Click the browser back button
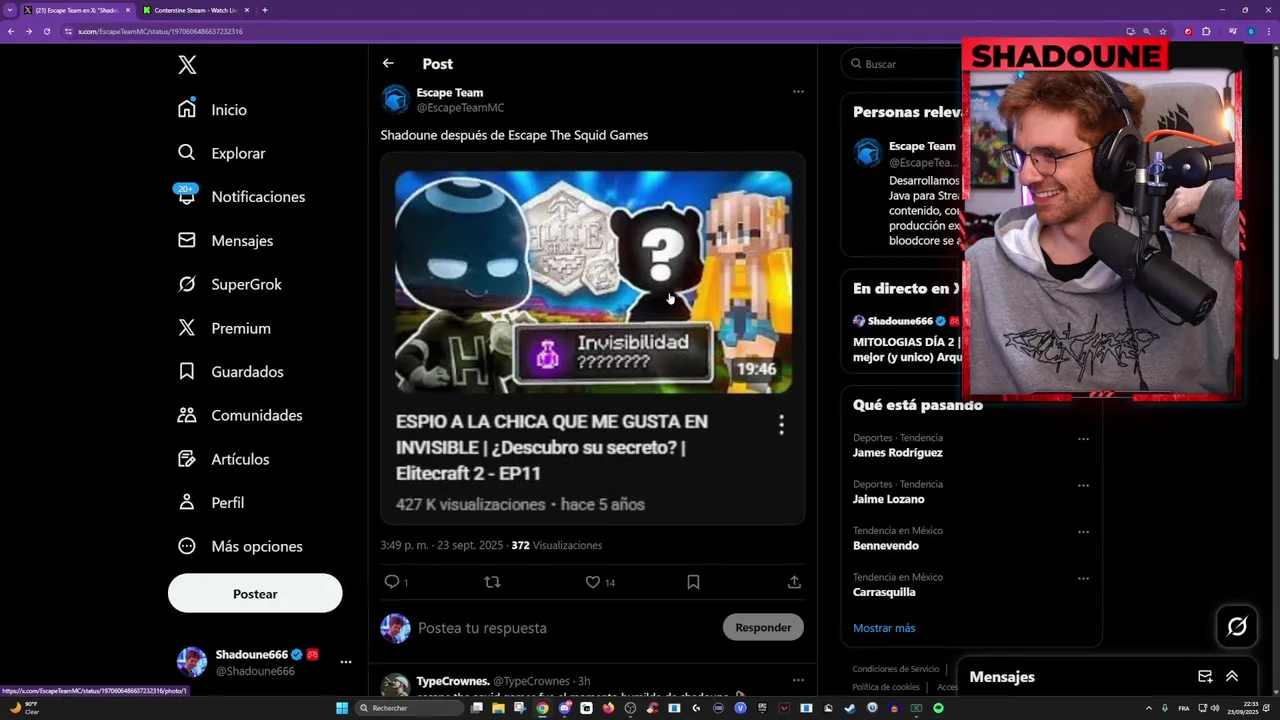This screenshot has width=1280, height=720. pos(11,31)
